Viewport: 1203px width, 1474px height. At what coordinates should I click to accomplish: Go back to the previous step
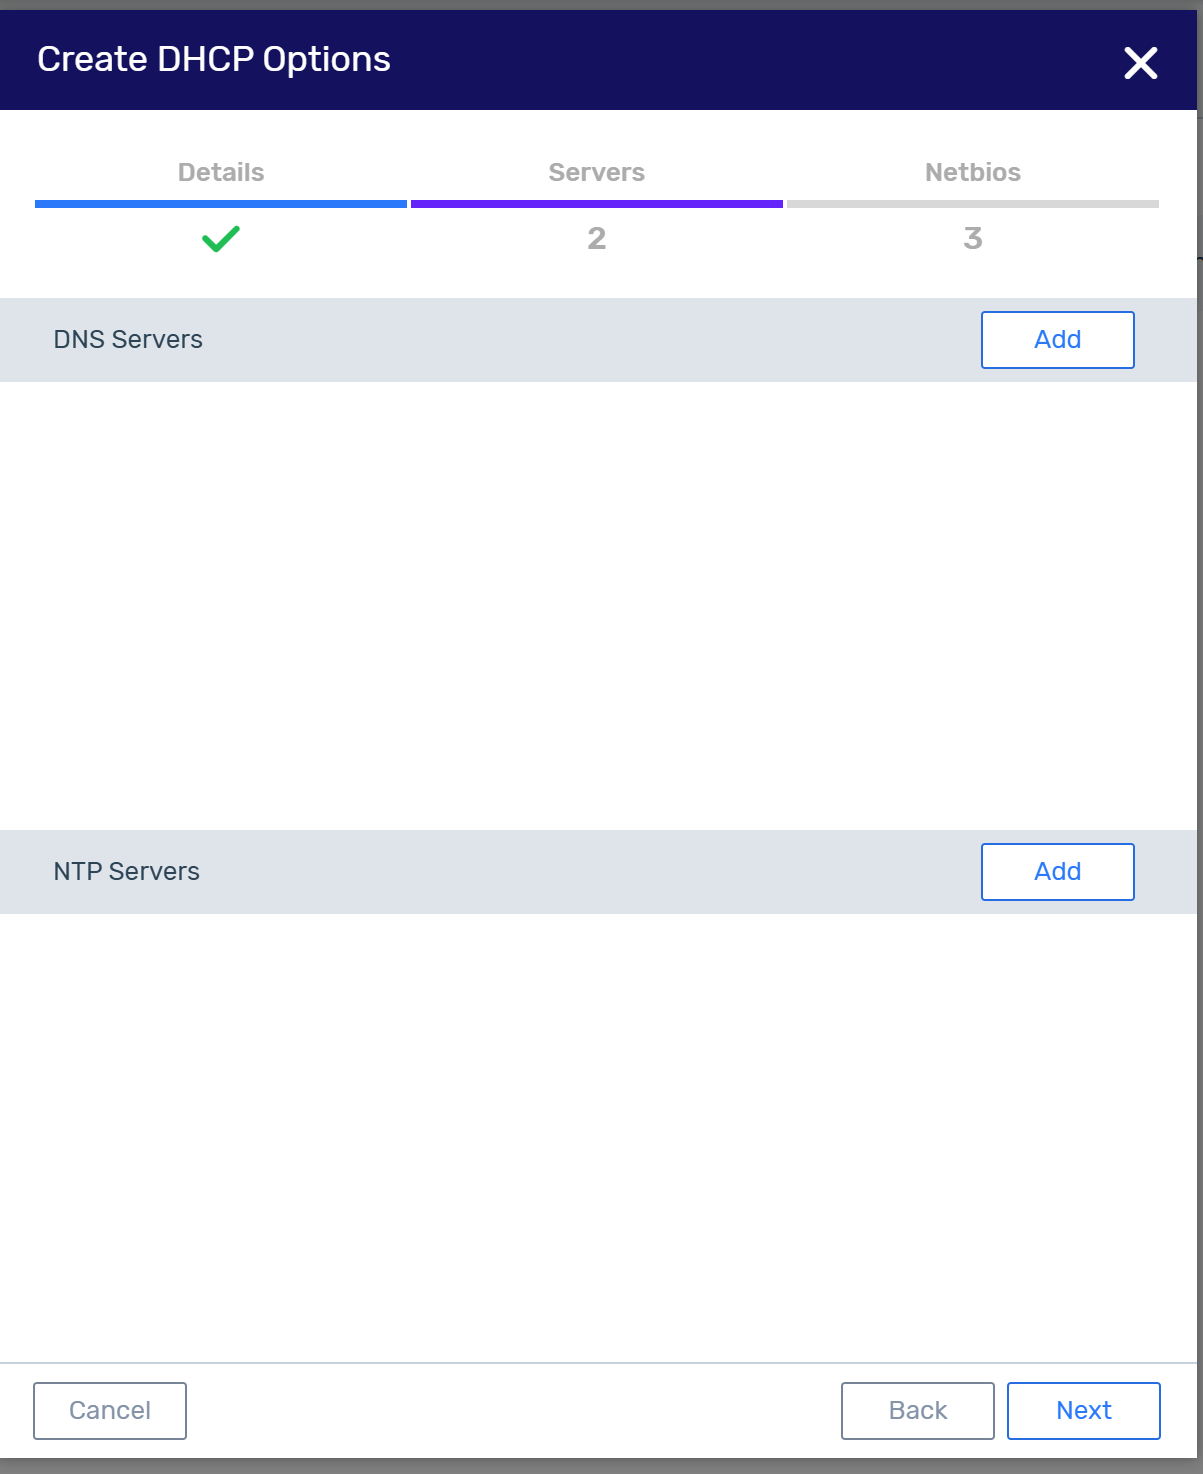pyautogui.click(x=917, y=1410)
